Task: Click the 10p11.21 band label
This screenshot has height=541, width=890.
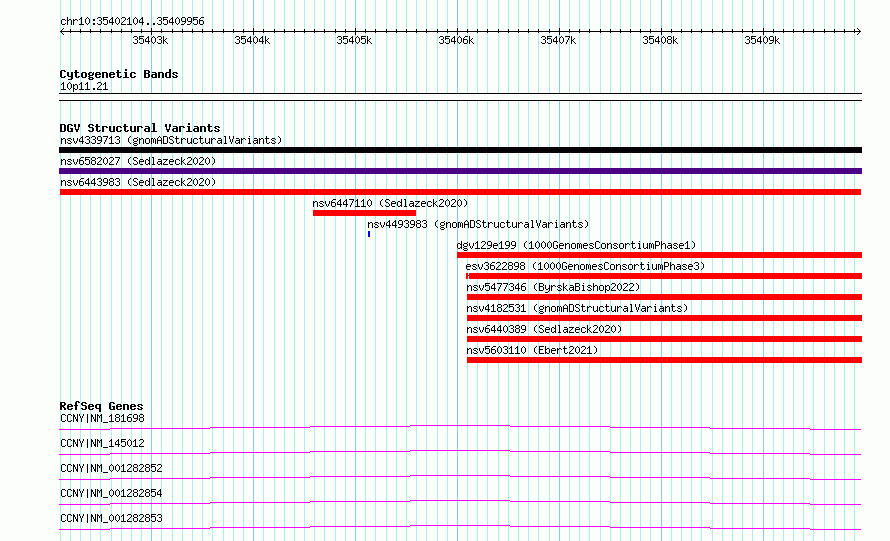Action: pyautogui.click(x=84, y=86)
